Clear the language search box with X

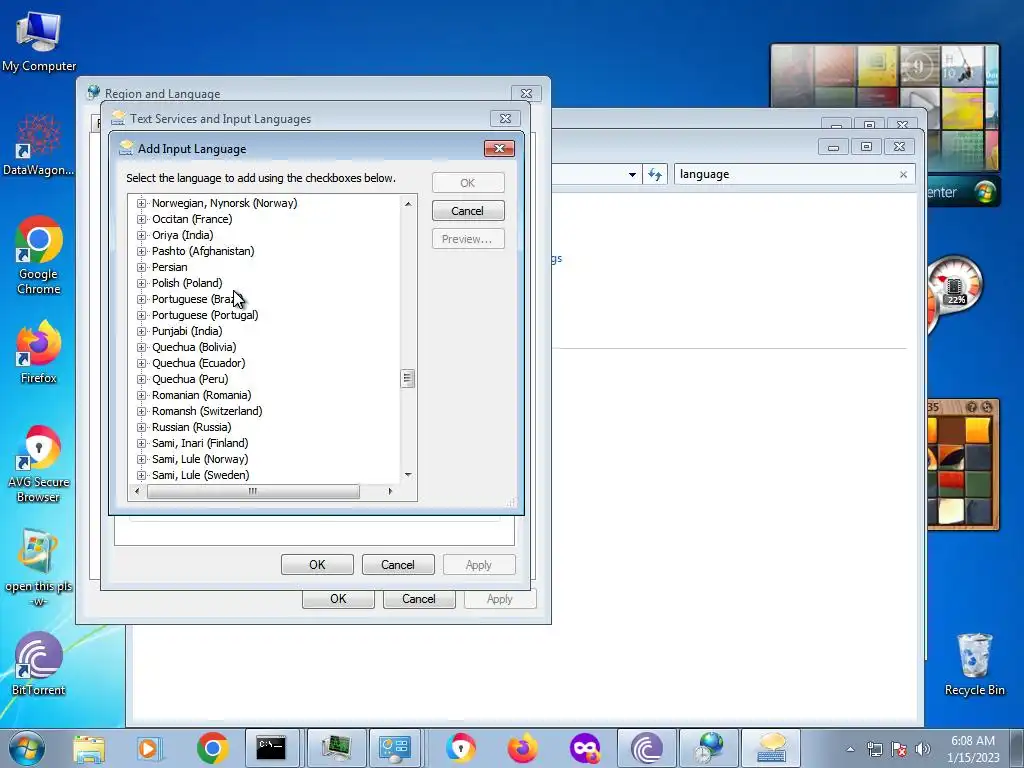click(903, 174)
